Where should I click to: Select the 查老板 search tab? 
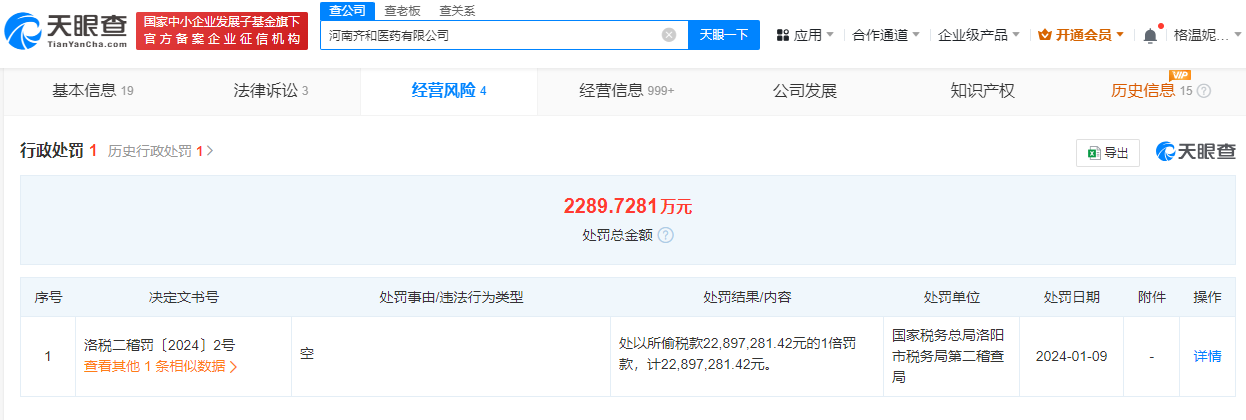(x=402, y=11)
